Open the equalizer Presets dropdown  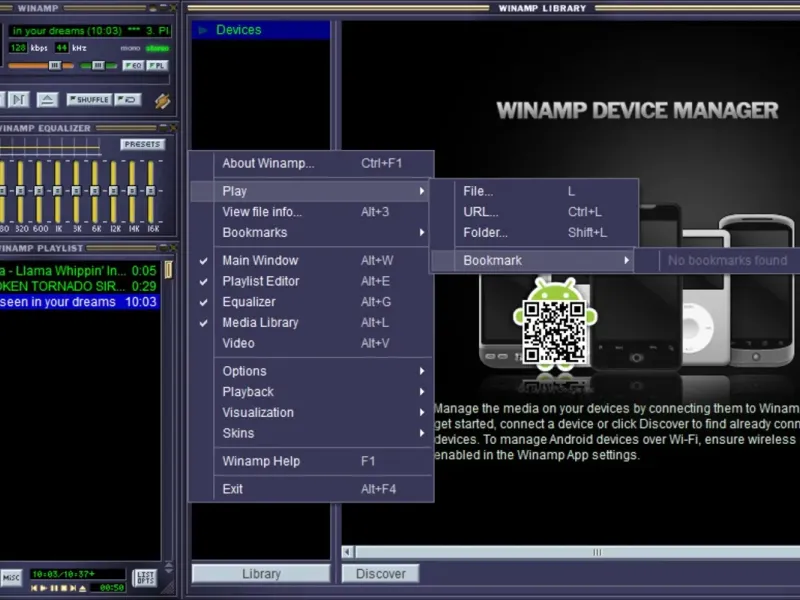click(x=142, y=144)
